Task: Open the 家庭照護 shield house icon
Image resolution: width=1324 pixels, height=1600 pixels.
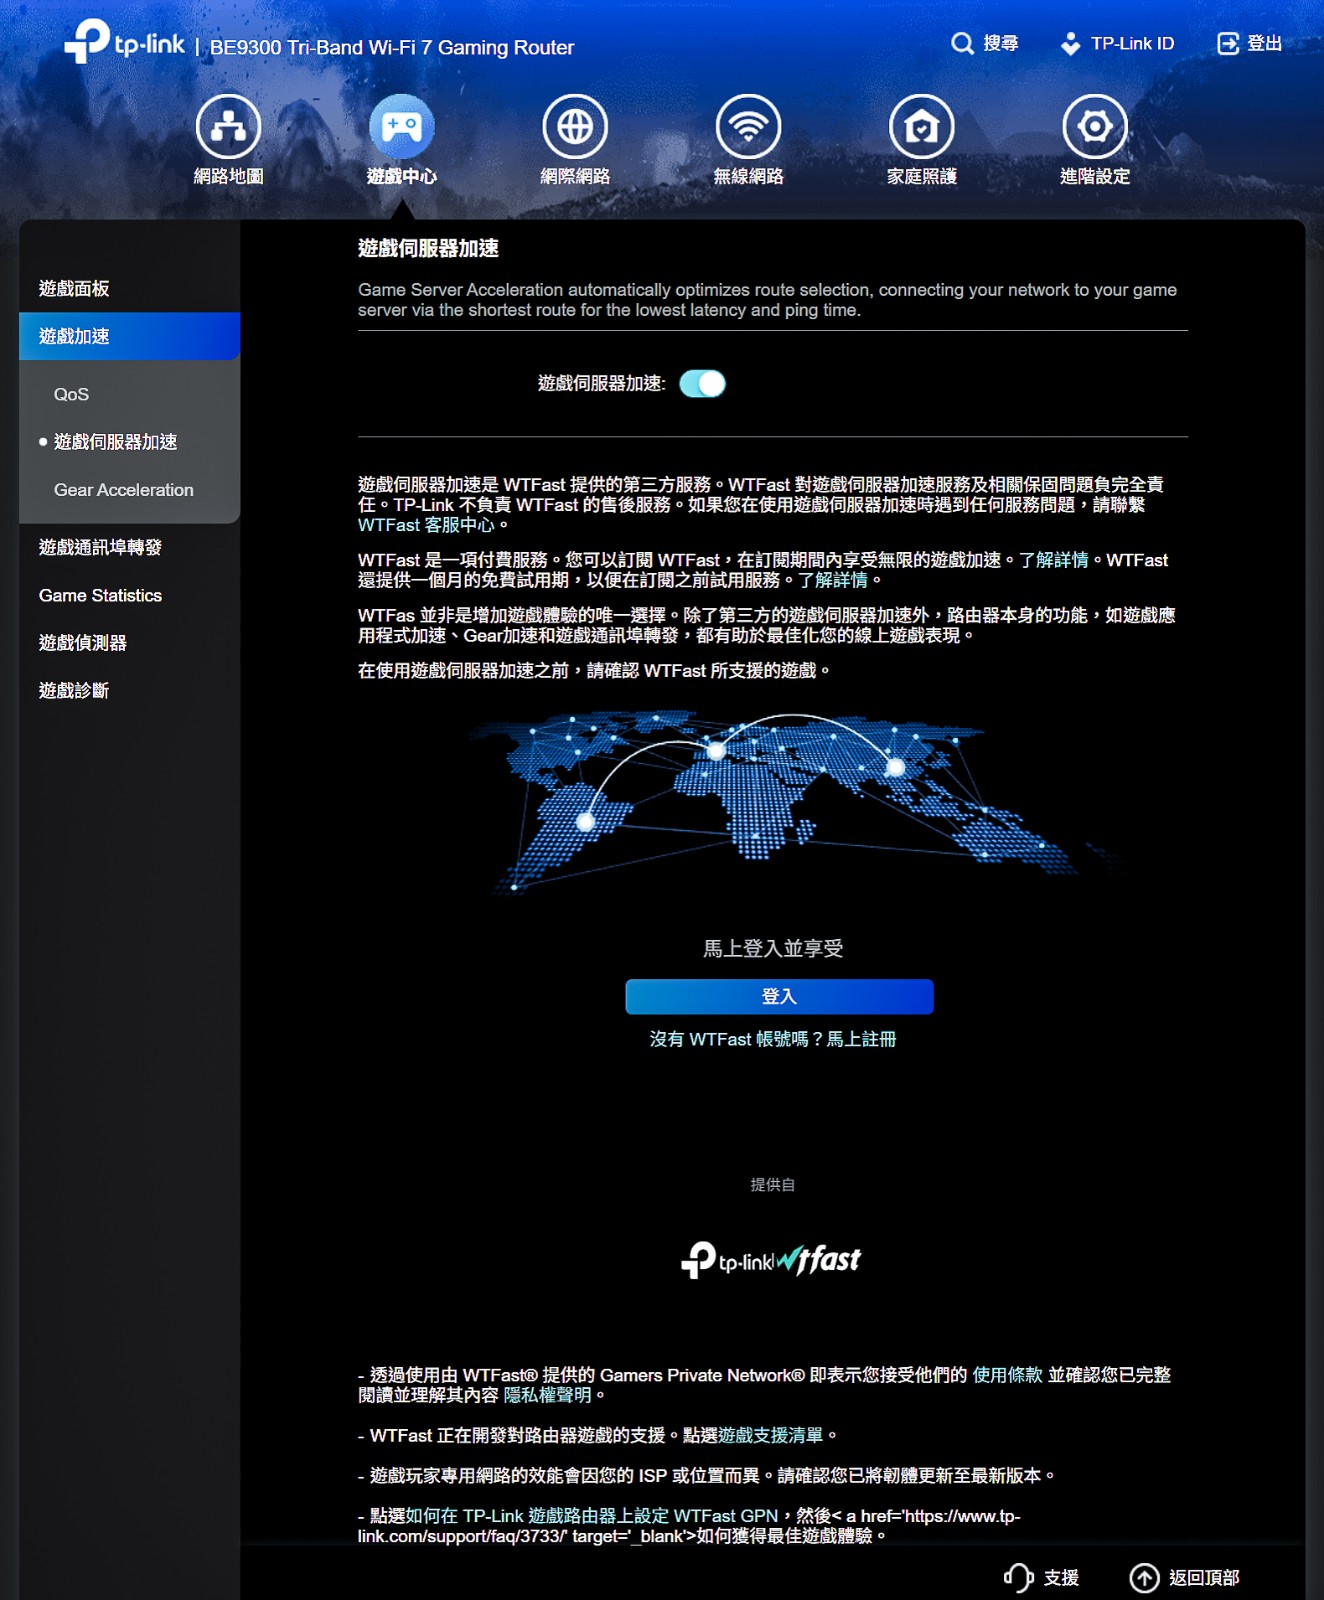Action: [922, 127]
